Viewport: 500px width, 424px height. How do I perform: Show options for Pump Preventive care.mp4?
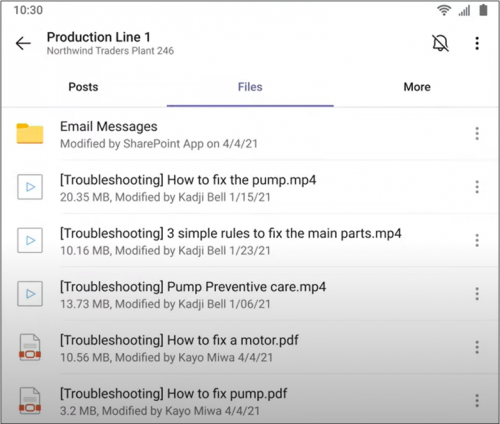pos(477,294)
